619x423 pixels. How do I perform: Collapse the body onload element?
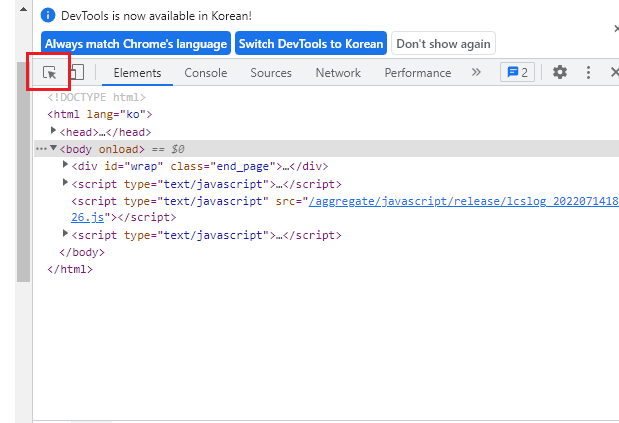tap(53, 148)
